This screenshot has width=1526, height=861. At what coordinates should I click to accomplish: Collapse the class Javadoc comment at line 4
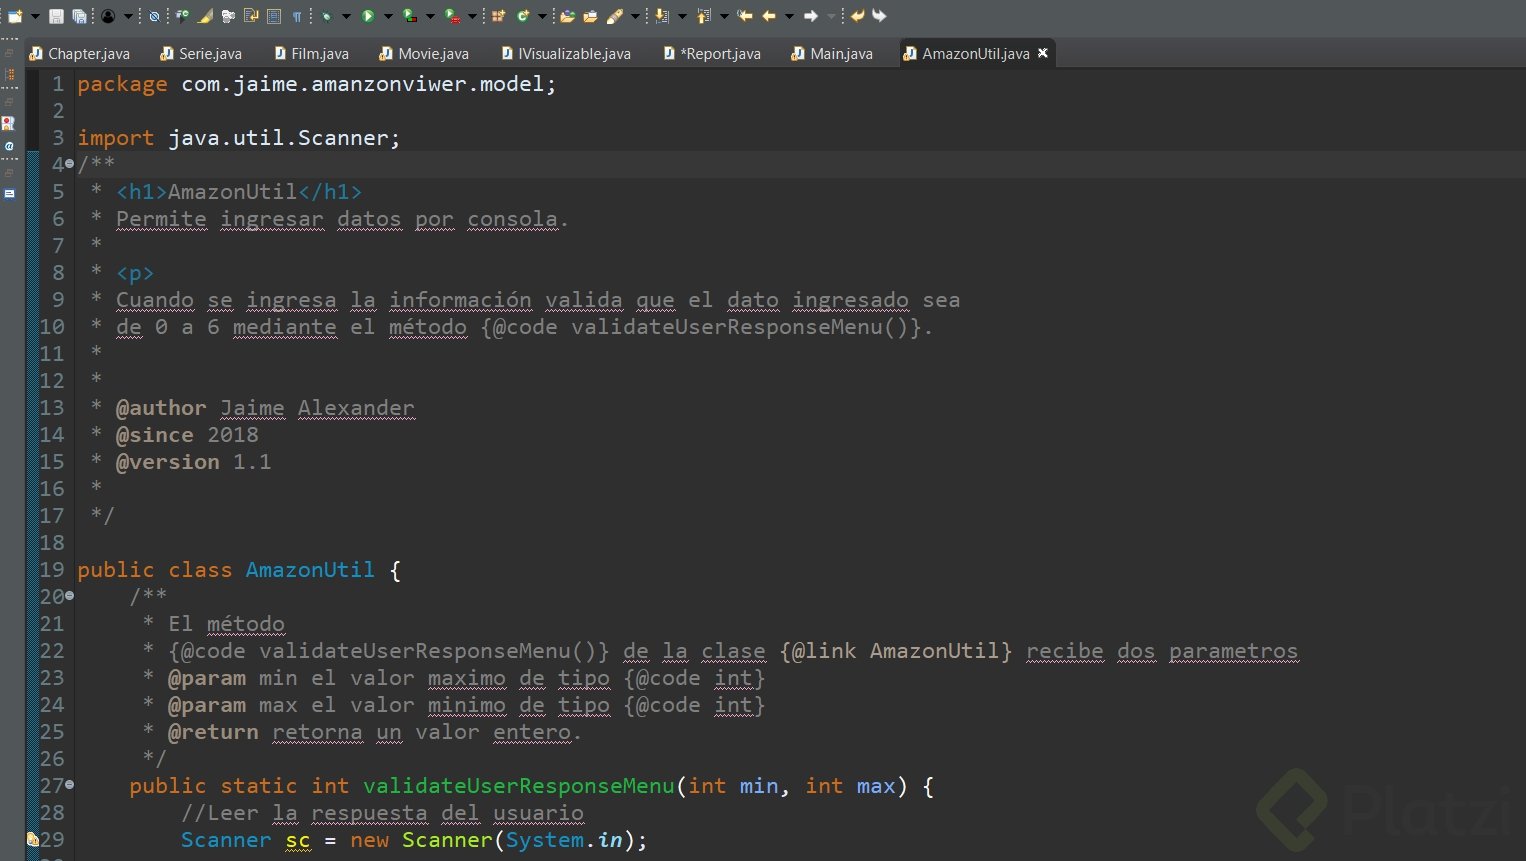point(69,164)
